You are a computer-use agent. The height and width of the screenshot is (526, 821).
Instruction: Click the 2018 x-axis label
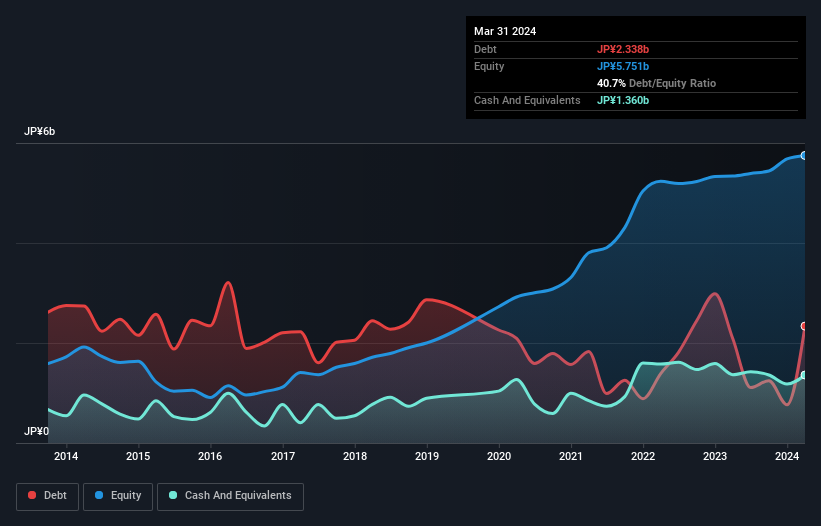pos(354,457)
